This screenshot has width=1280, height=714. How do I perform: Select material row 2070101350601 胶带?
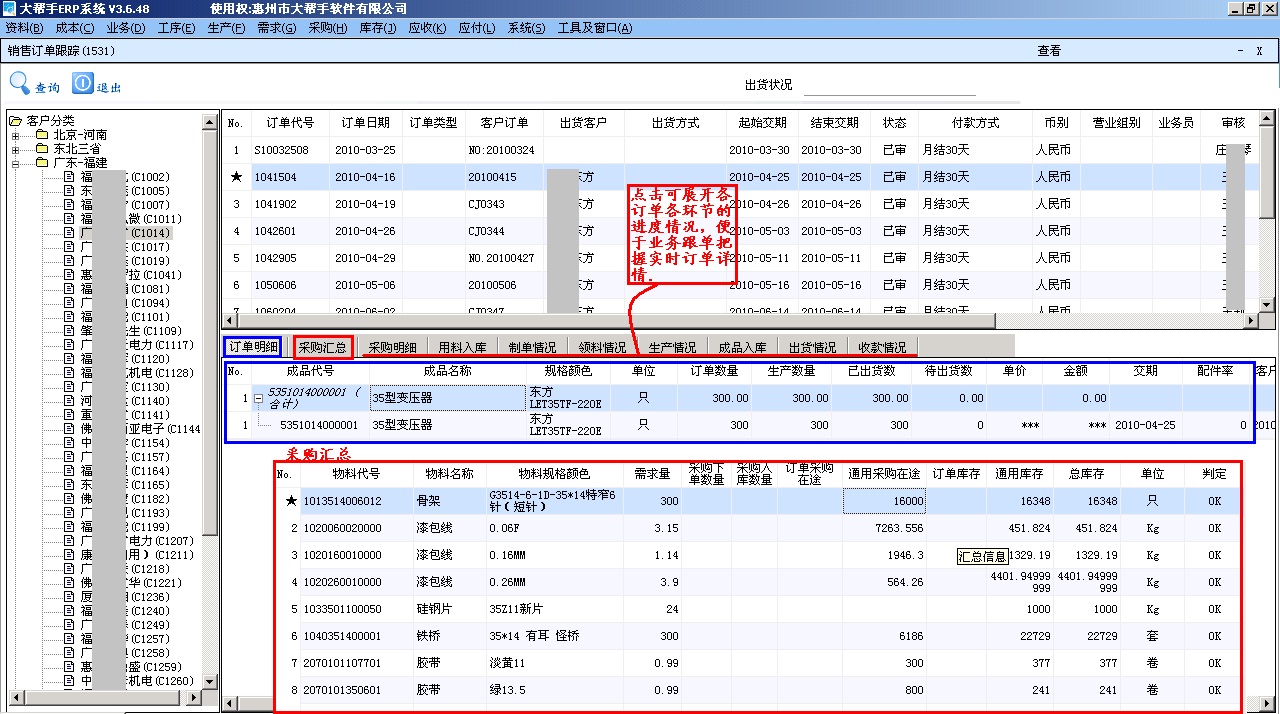pyautogui.click(x=757, y=690)
